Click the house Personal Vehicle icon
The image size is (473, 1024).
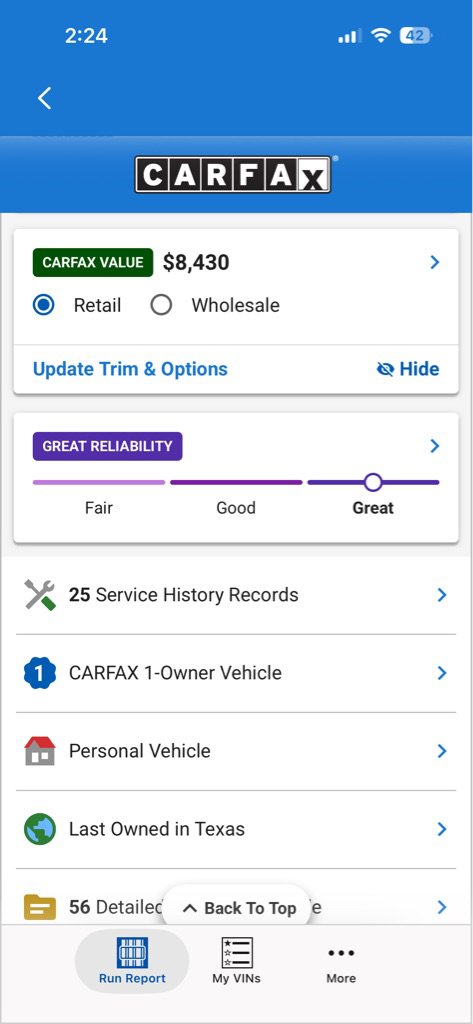[40, 751]
